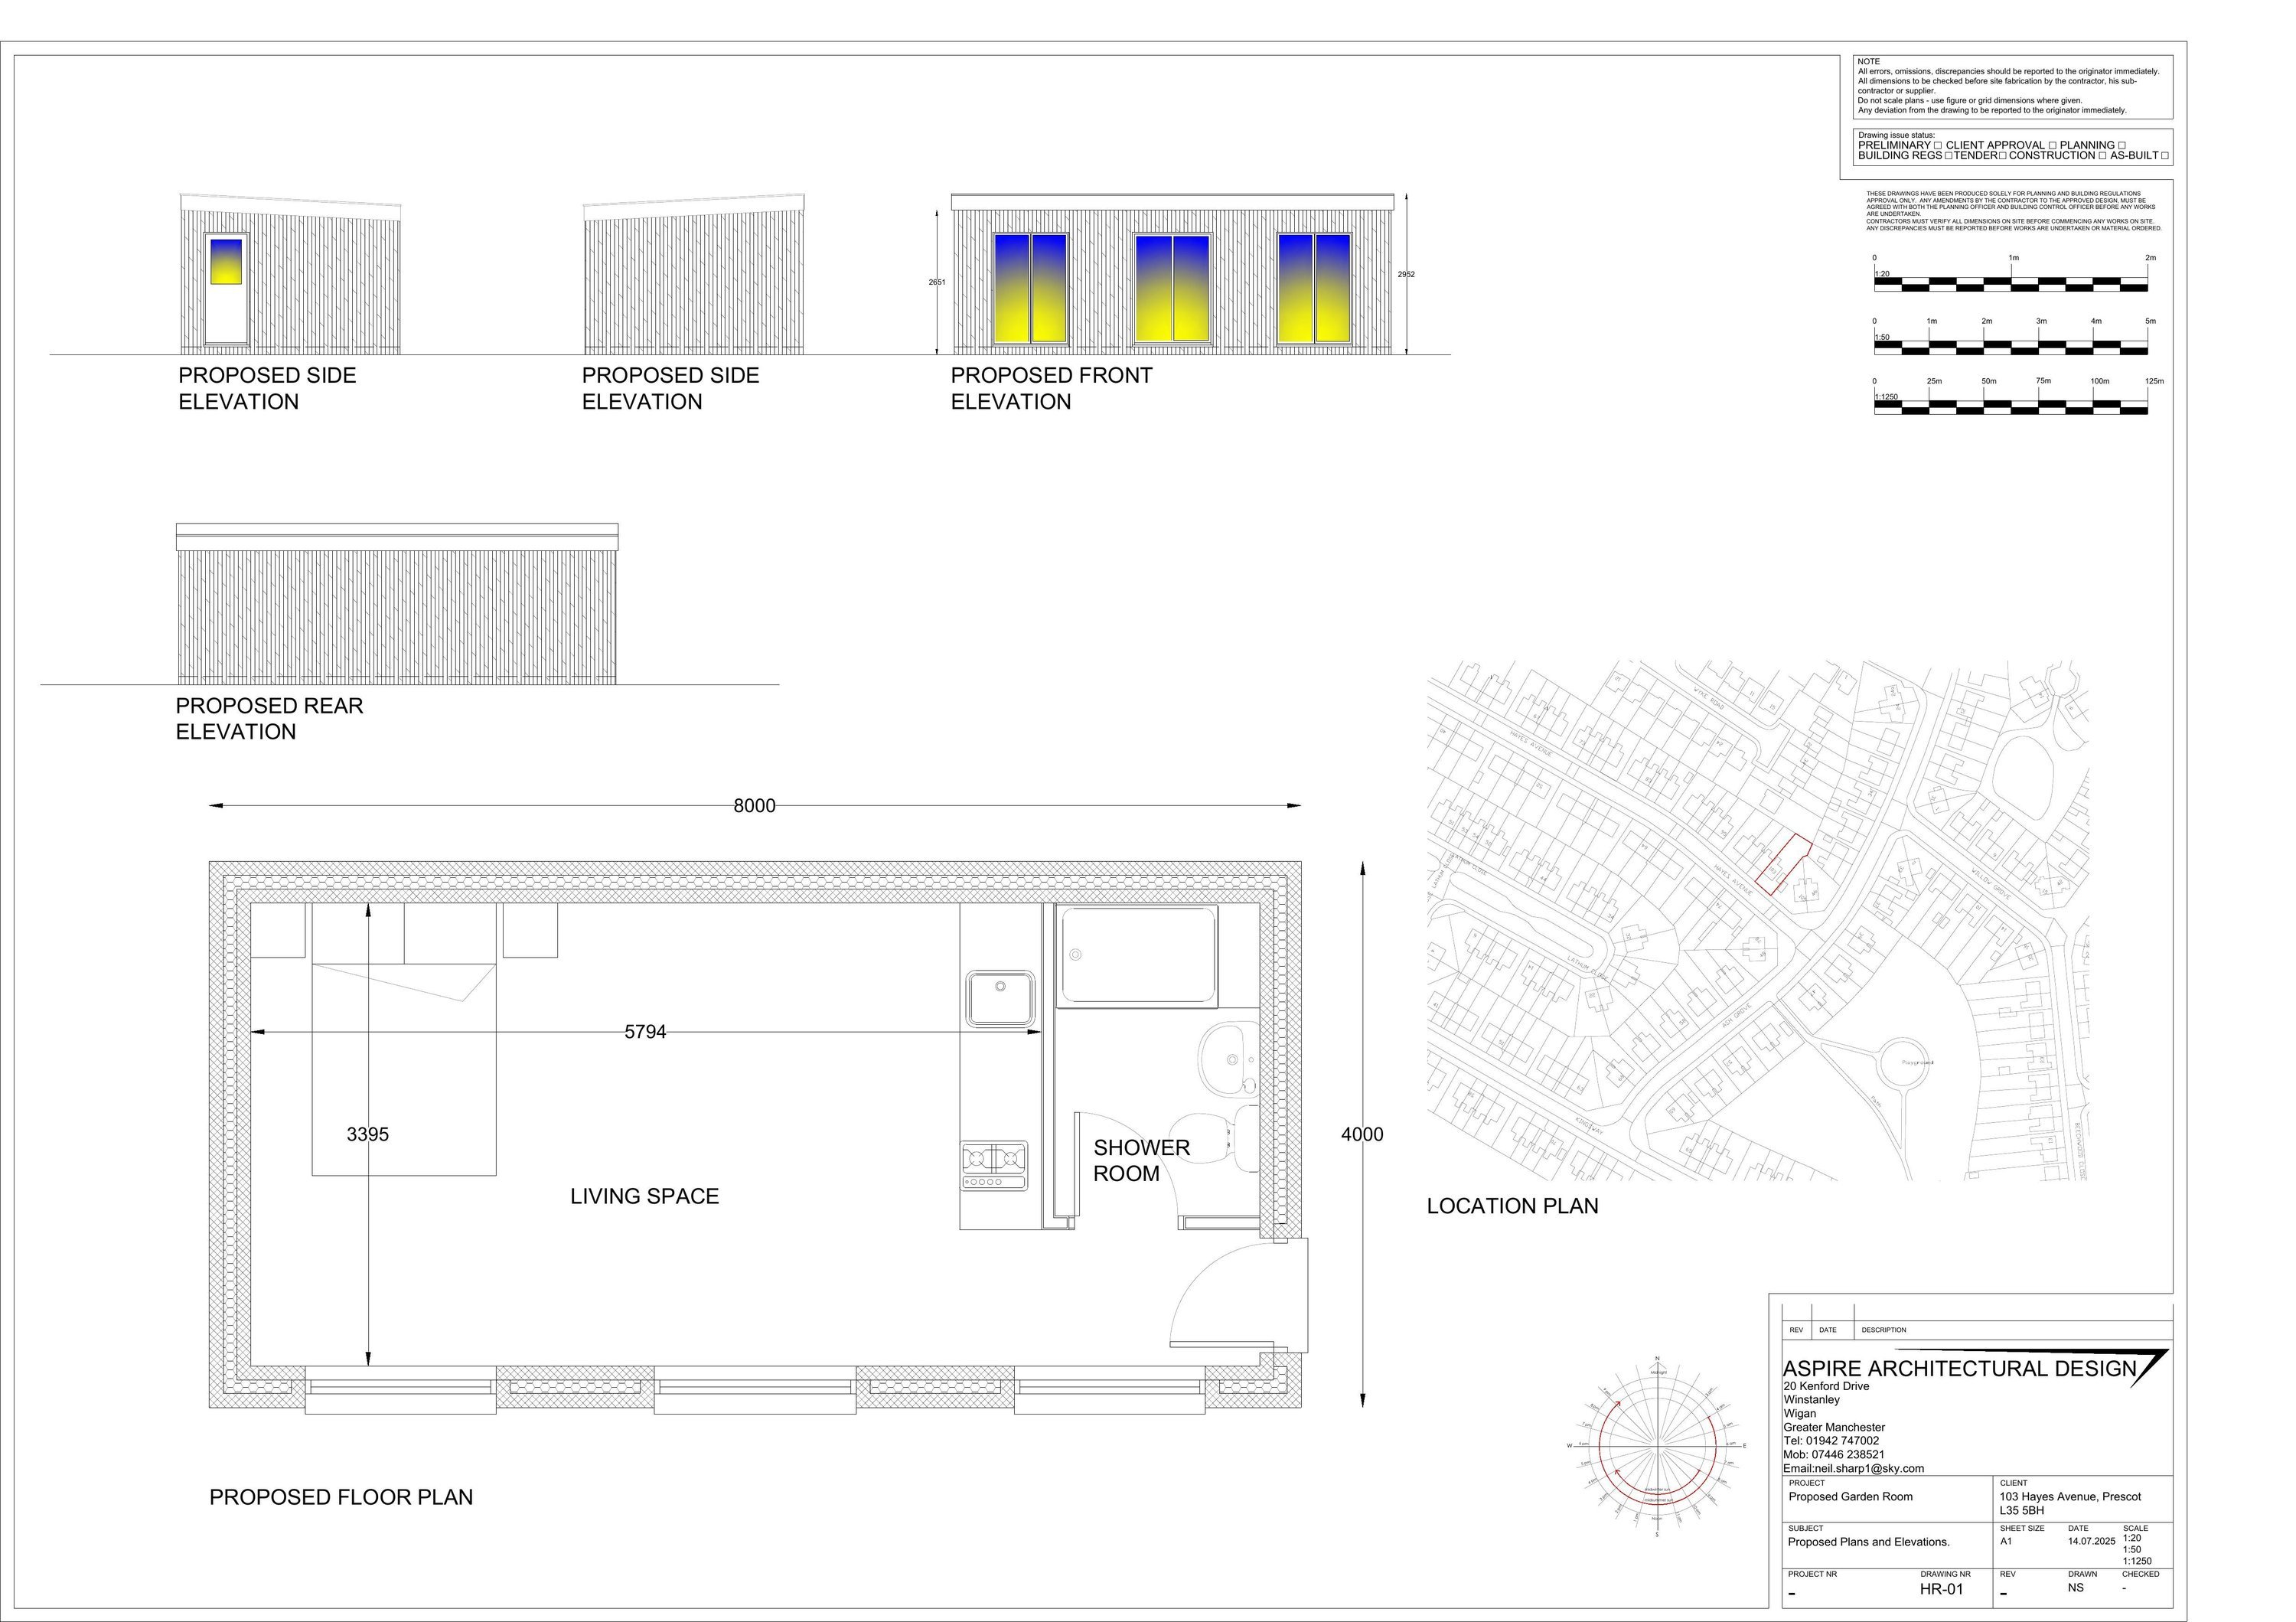Image resolution: width=2296 pixels, height=1622 pixels.
Task: Tick the PLANNING status checkbox
Action: click(2122, 146)
